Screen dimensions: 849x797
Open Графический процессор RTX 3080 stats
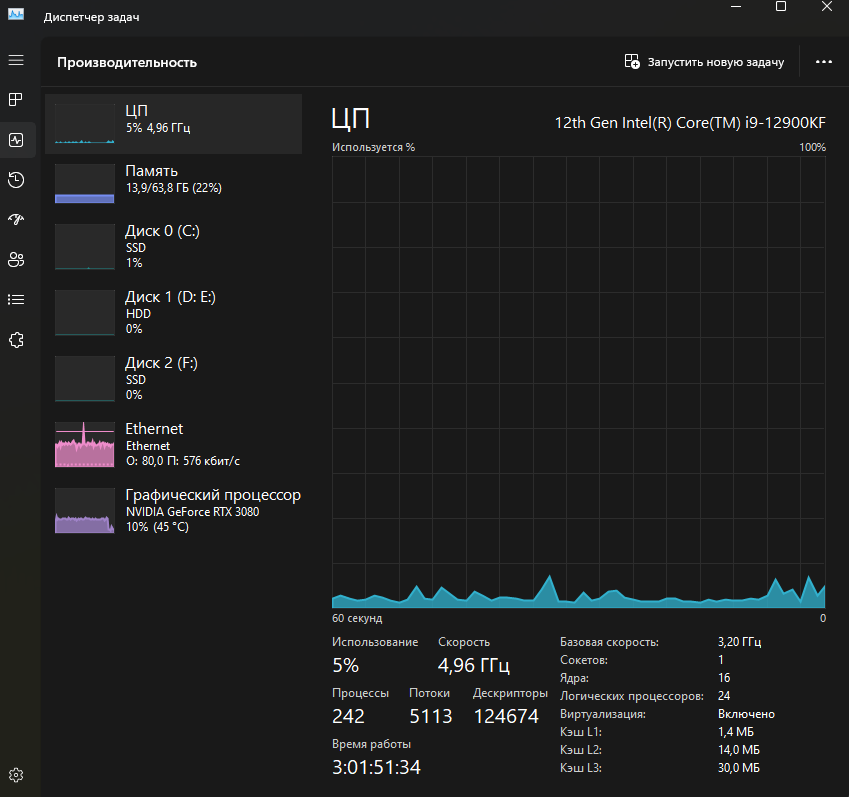tap(173, 510)
